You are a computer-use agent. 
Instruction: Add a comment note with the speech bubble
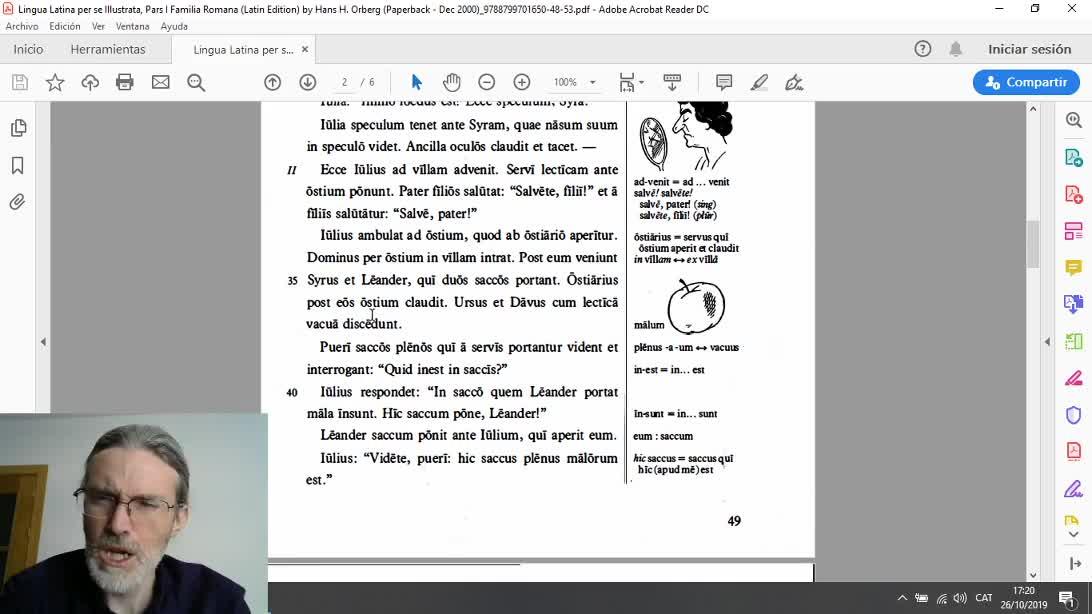click(724, 82)
